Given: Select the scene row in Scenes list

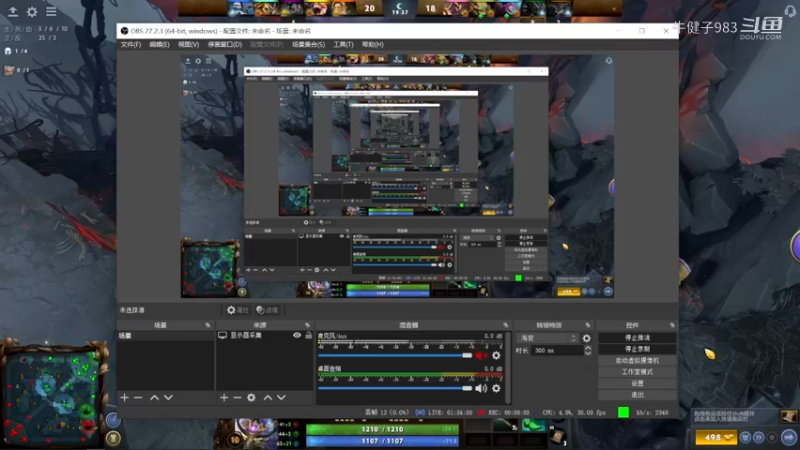Looking at the screenshot, I should coord(165,336).
